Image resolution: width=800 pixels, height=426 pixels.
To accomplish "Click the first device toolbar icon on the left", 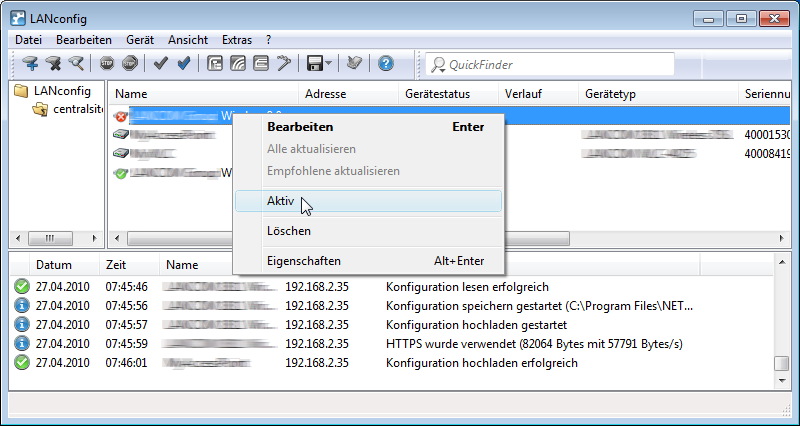I will click(30, 64).
